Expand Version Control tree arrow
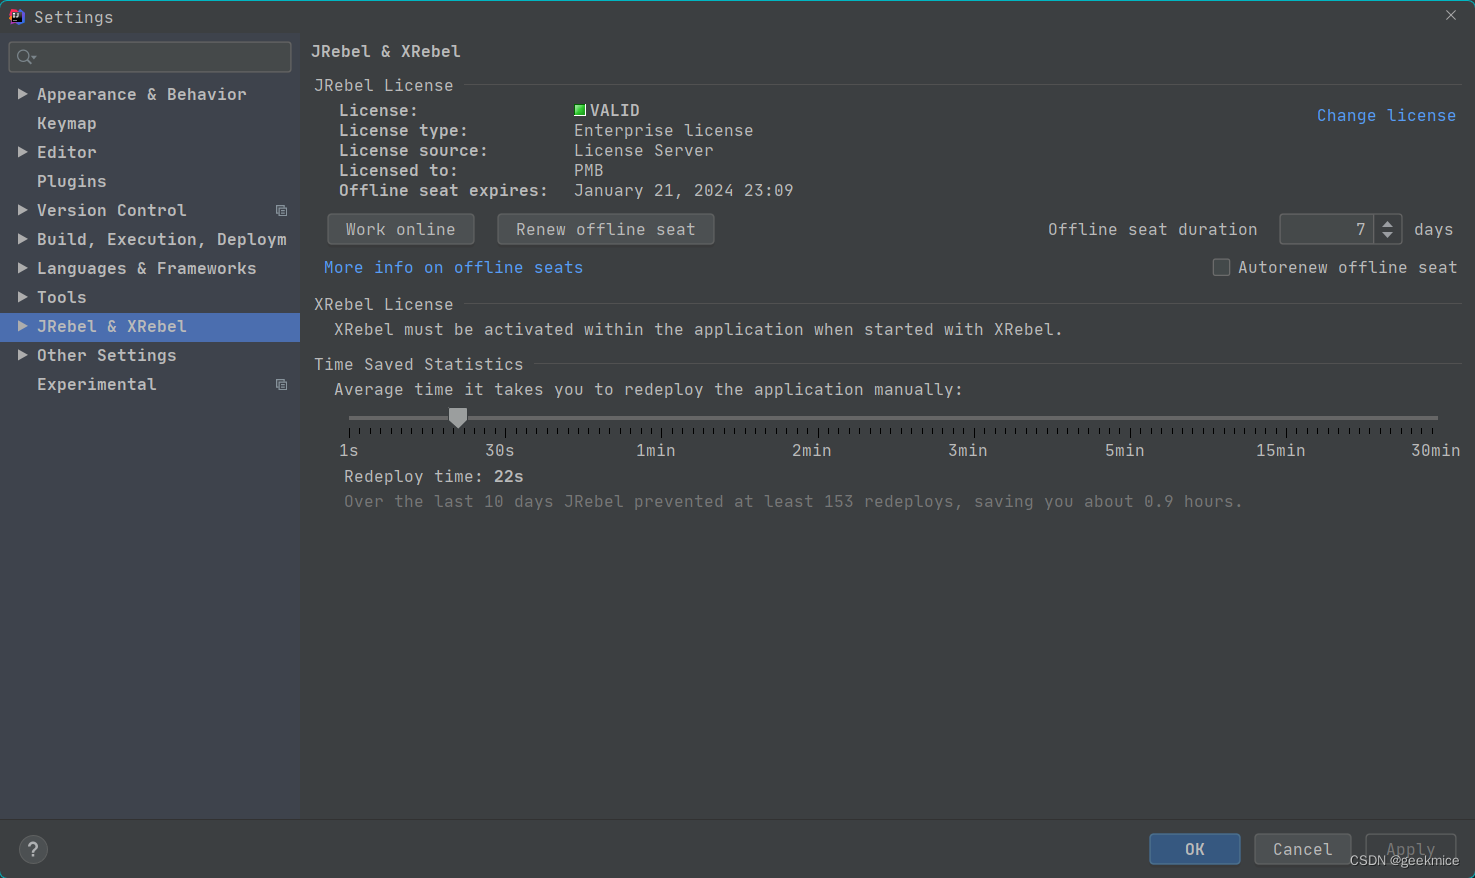This screenshot has height=878, width=1475. pyautogui.click(x=22, y=210)
